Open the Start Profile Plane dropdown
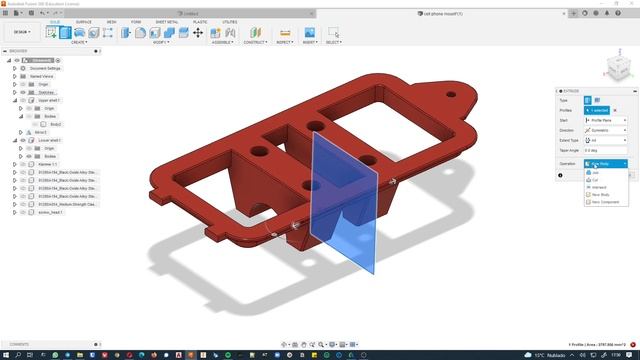The image size is (640, 360). point(606,120)
